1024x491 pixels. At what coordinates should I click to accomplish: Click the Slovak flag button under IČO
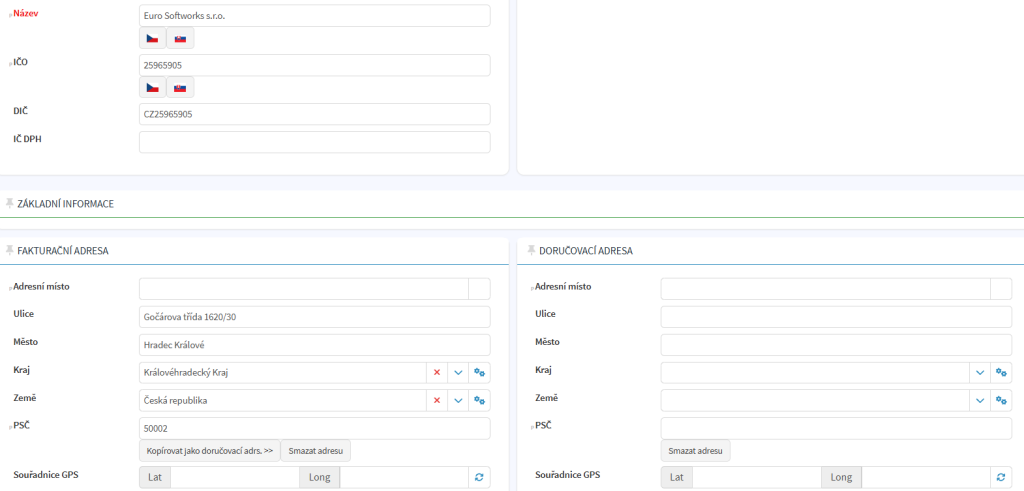(x=180, y=88)
